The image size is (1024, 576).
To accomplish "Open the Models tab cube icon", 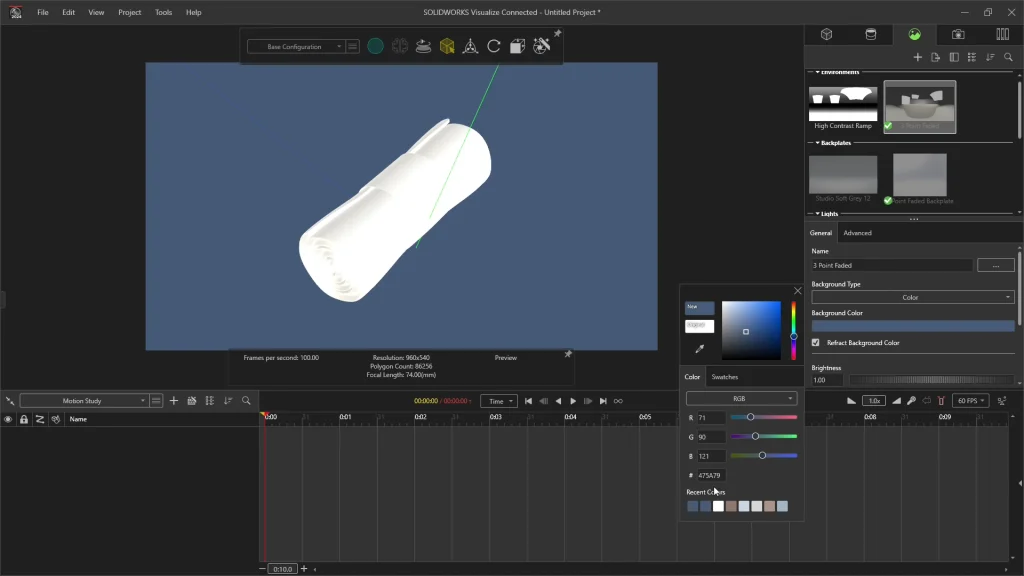I will pyautogui.click(x=827, y=34).
